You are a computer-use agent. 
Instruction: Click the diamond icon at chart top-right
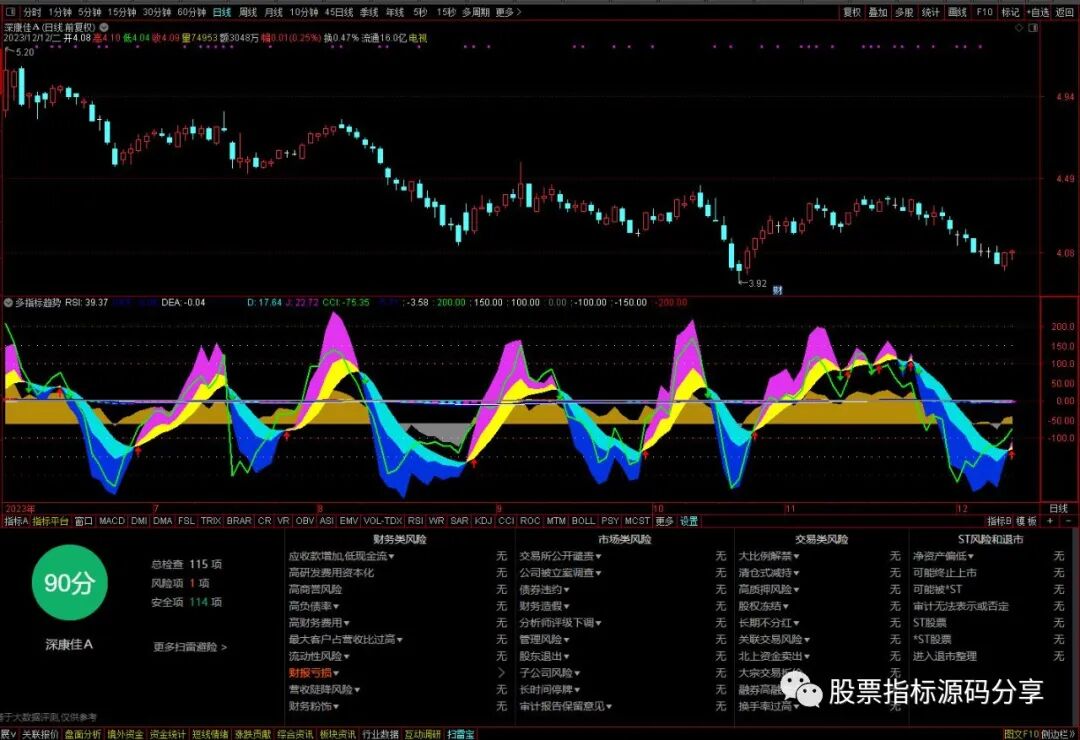(1019, 28)
